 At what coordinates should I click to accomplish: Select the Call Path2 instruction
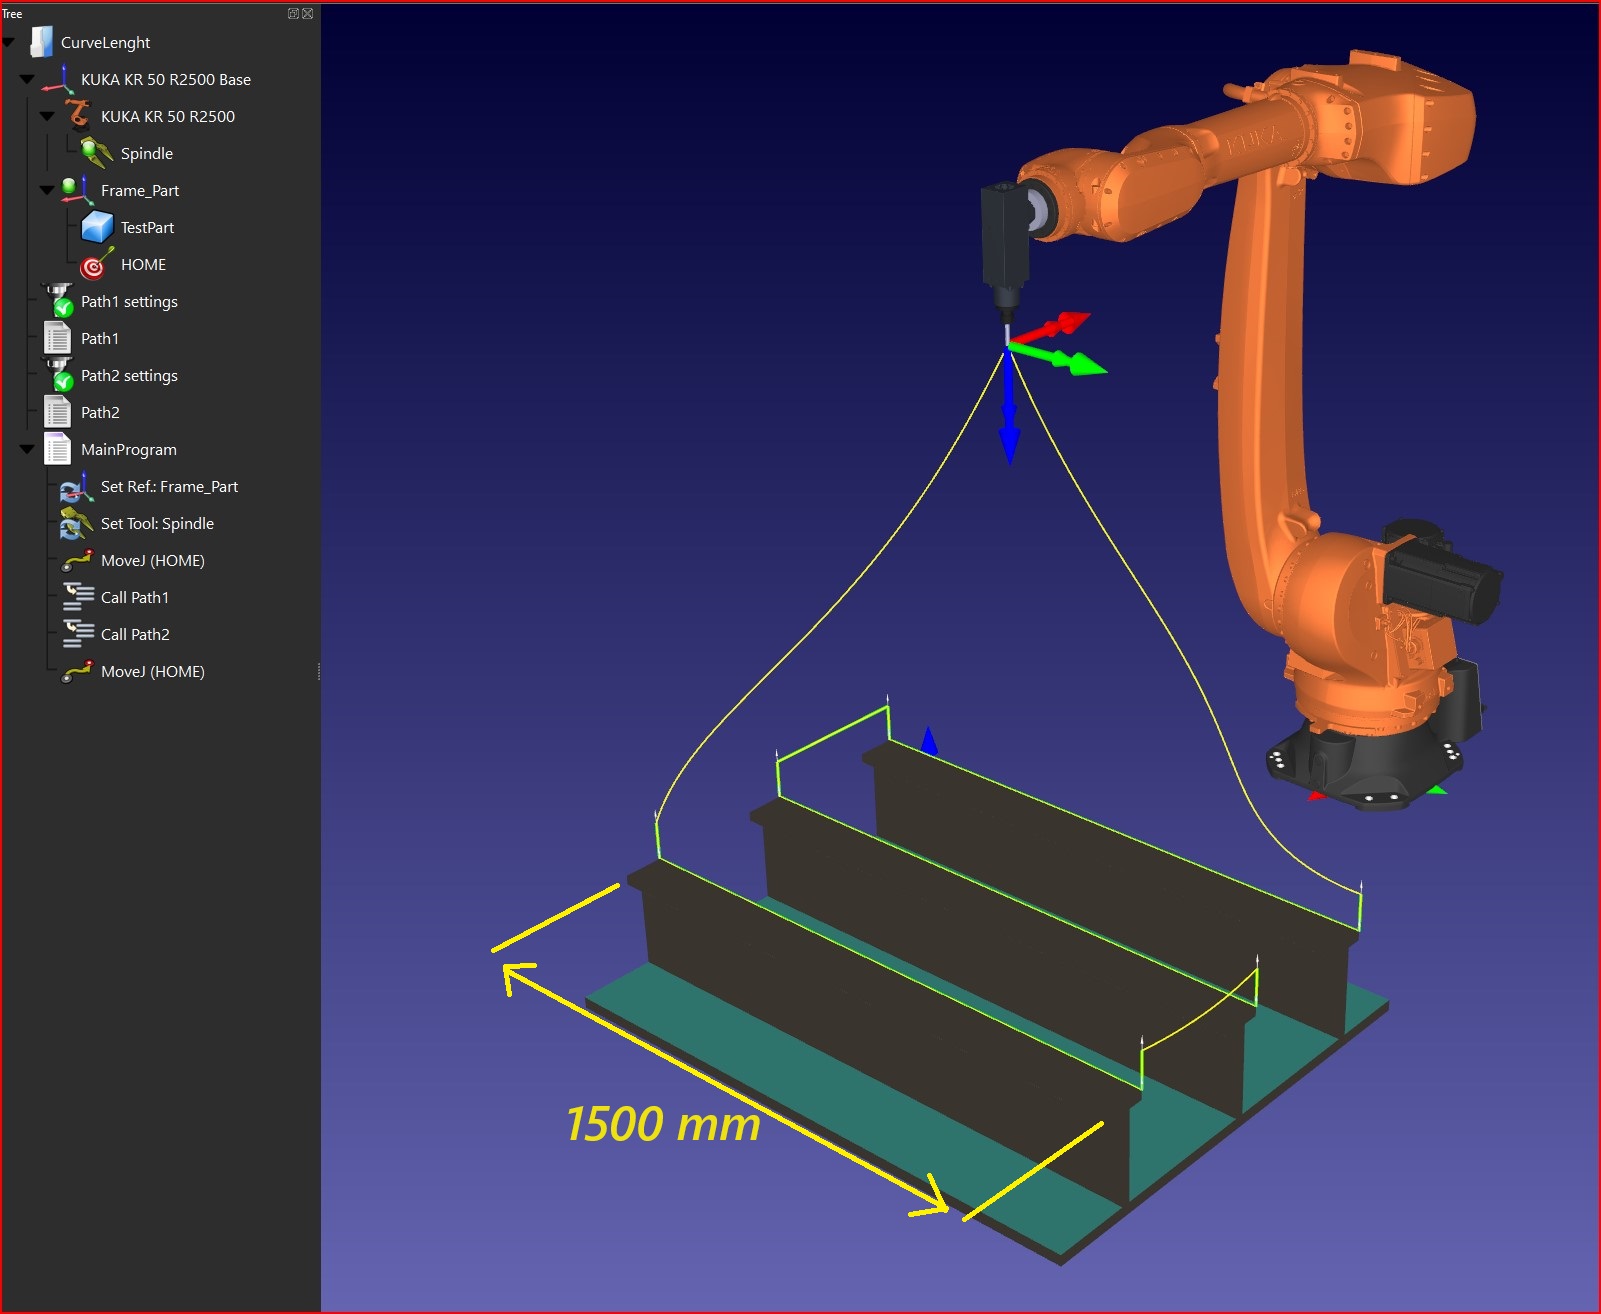click(x=135, y=635)
